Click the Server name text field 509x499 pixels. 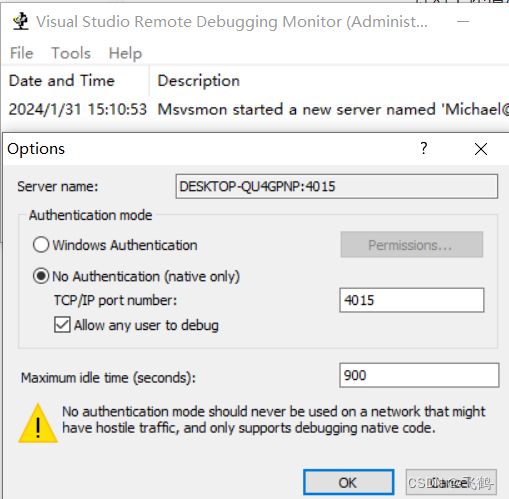(x=337, y=186)
